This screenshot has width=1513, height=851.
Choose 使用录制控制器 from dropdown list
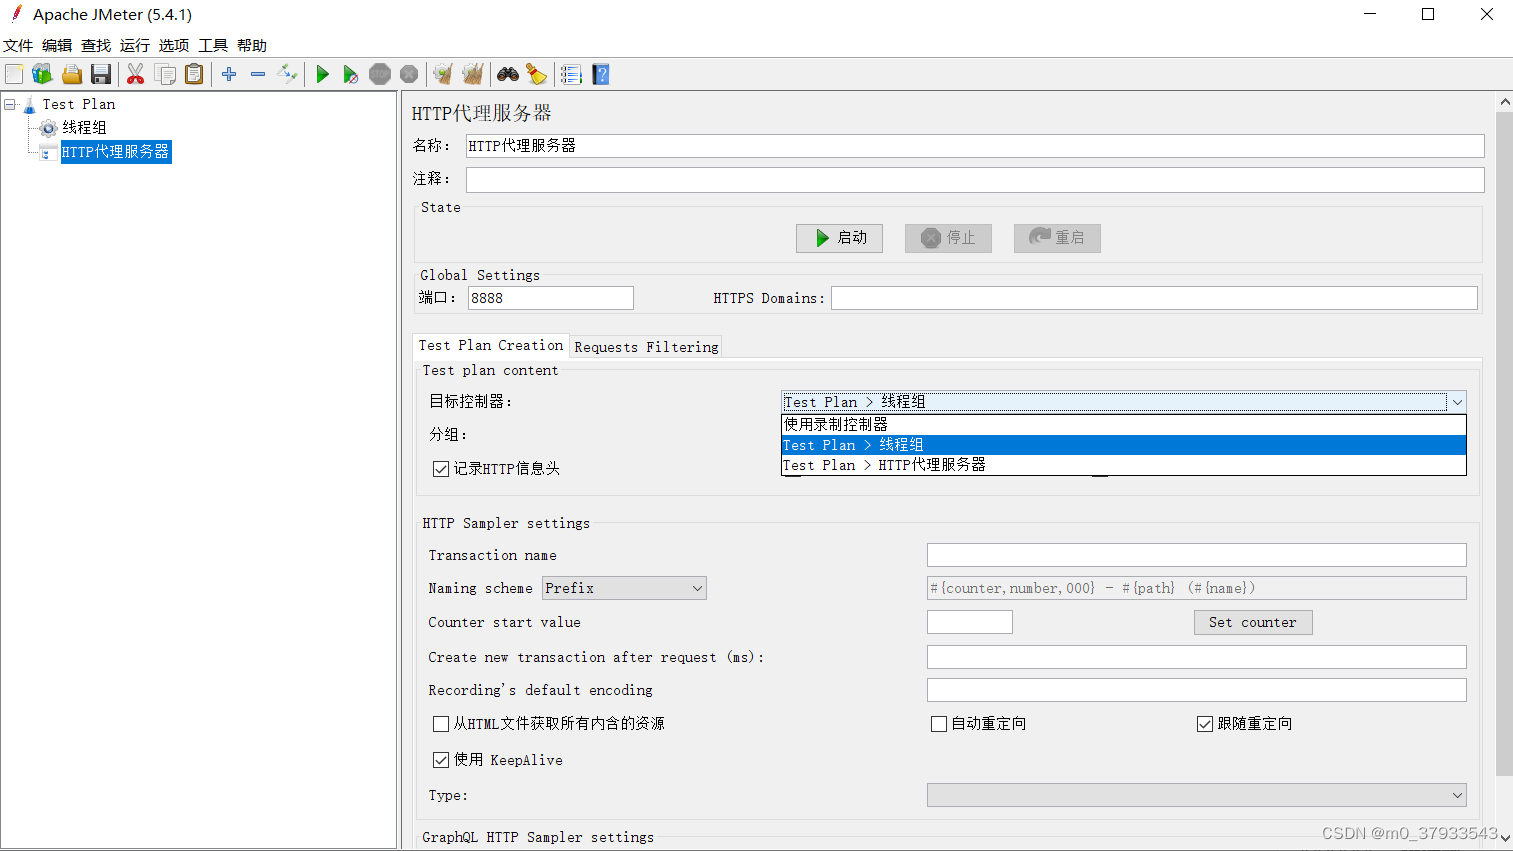1123,425
